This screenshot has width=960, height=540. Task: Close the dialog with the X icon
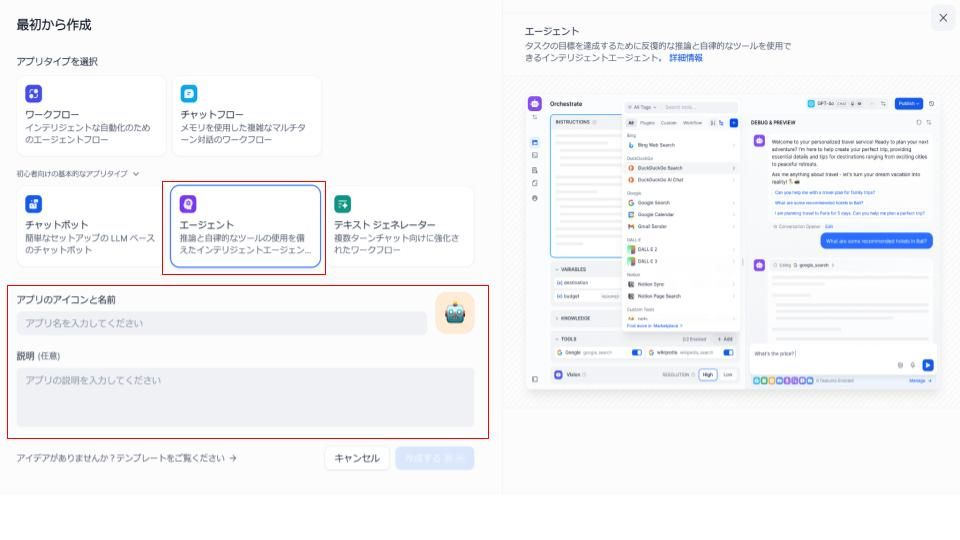[943, 18]
